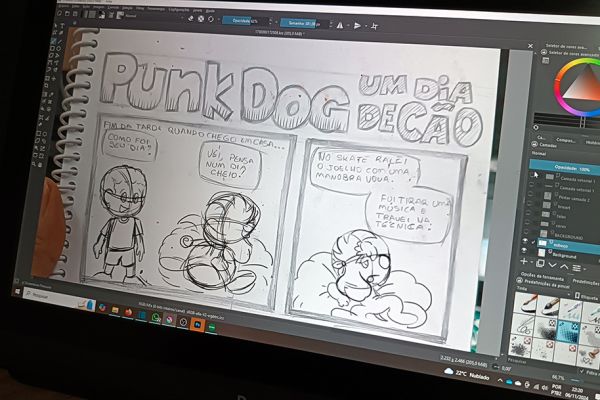This screenshot has height=400, width=600.
Task: Move layer up with up chevron
Action: (564, 266)
